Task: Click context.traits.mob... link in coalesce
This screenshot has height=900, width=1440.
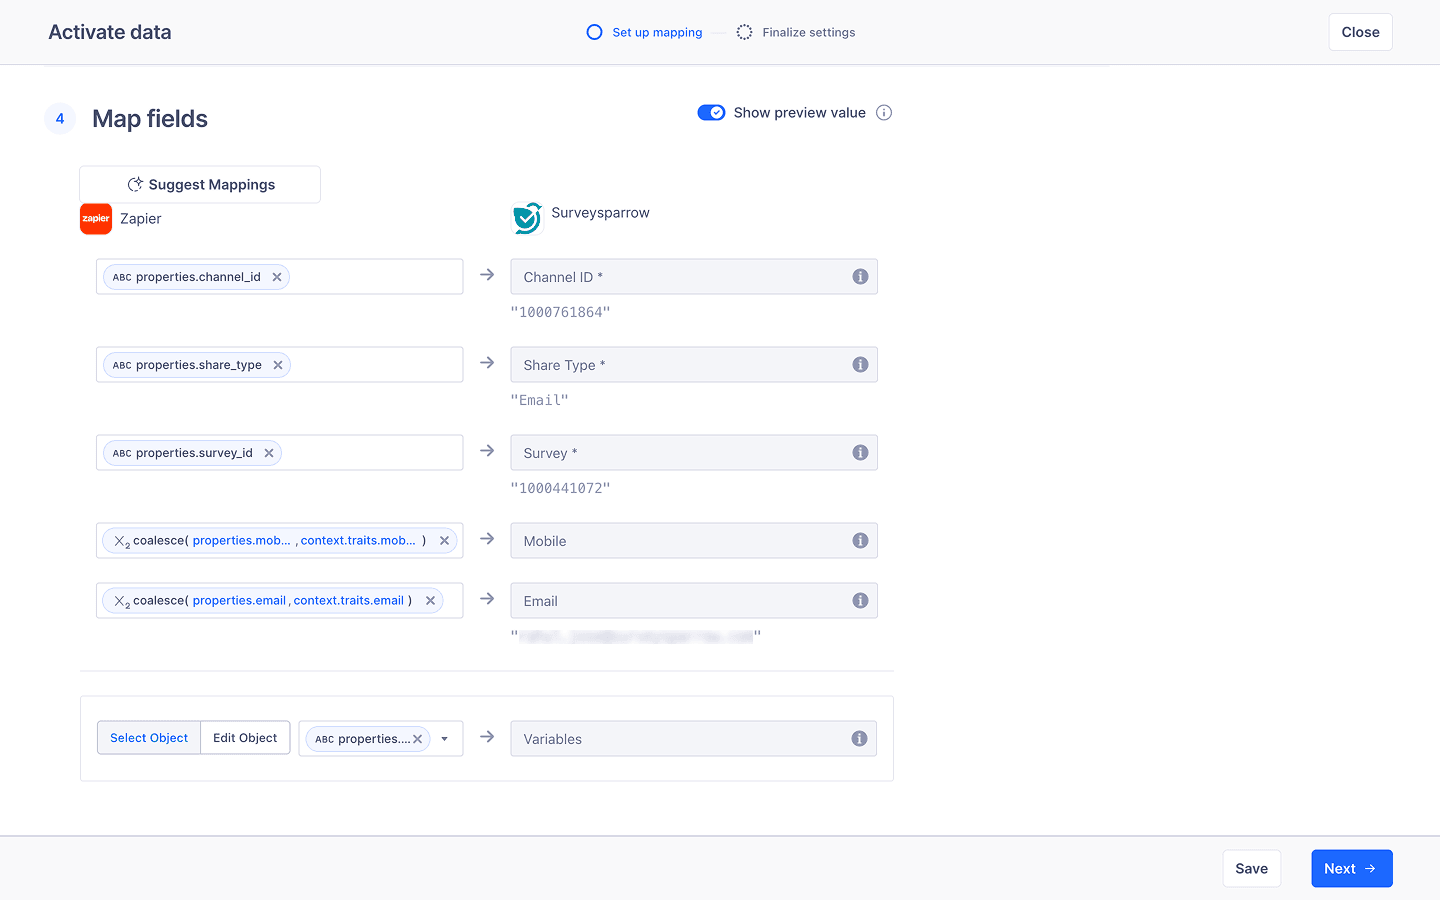Action: [358, 541]
